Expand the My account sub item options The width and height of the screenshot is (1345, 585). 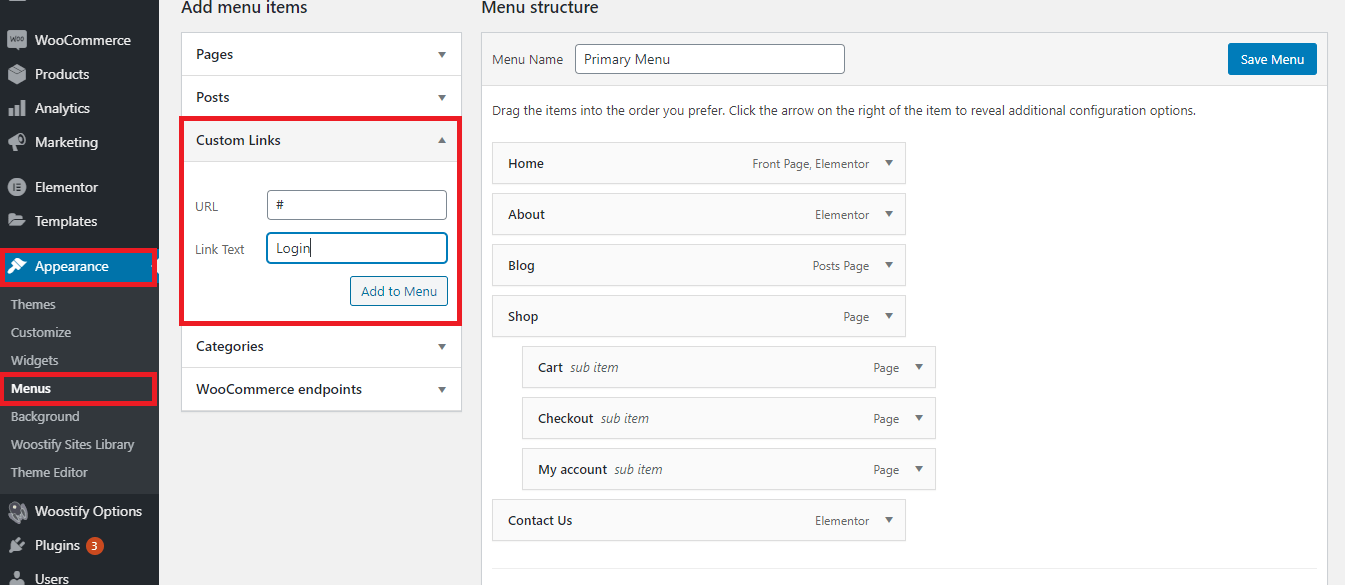tap(919, 469)
